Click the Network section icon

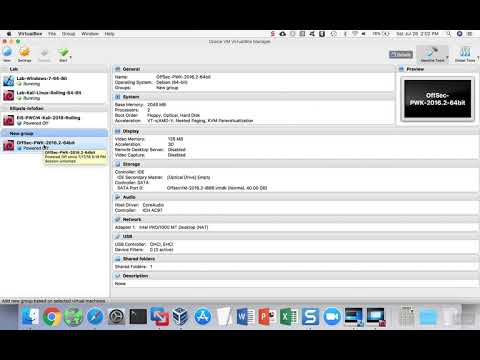(117, 219)
